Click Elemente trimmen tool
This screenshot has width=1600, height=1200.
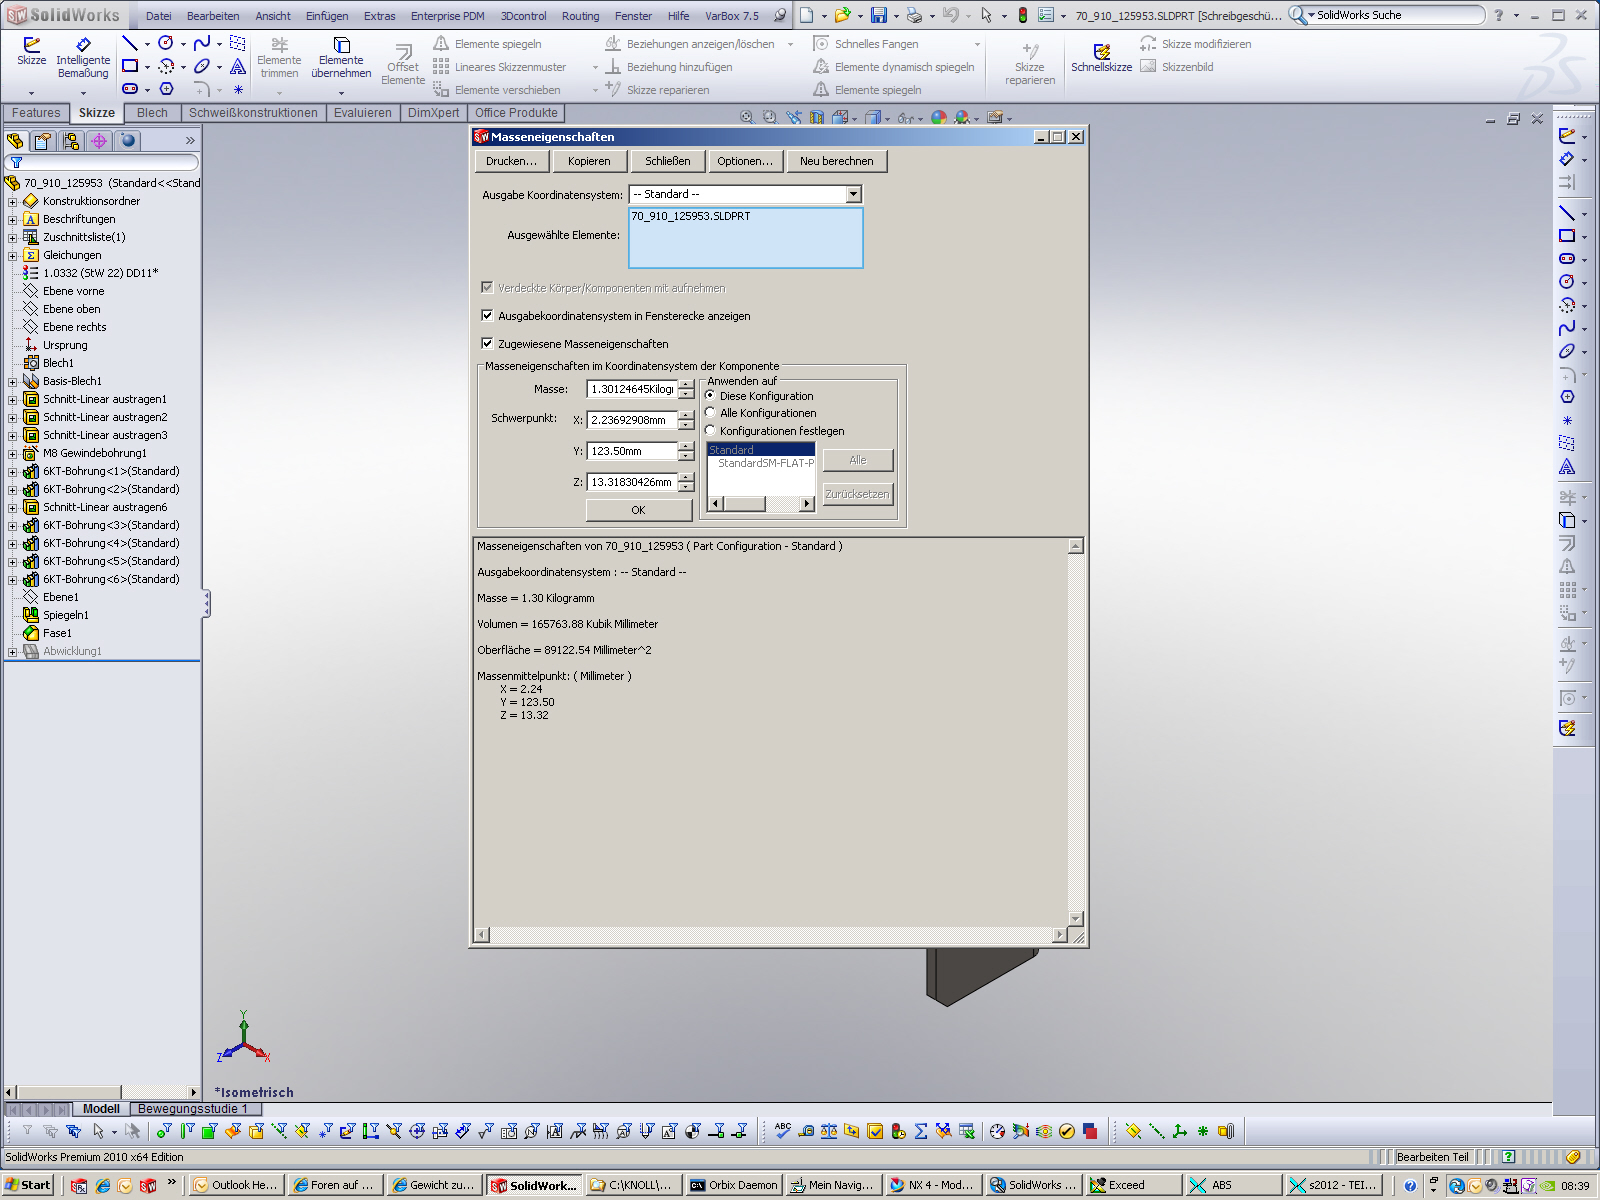click(x=279, y=58)
